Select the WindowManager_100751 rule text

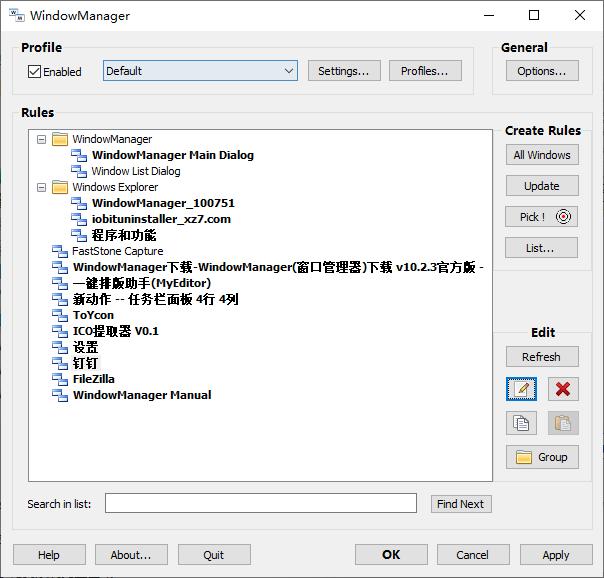coord(163,203)
